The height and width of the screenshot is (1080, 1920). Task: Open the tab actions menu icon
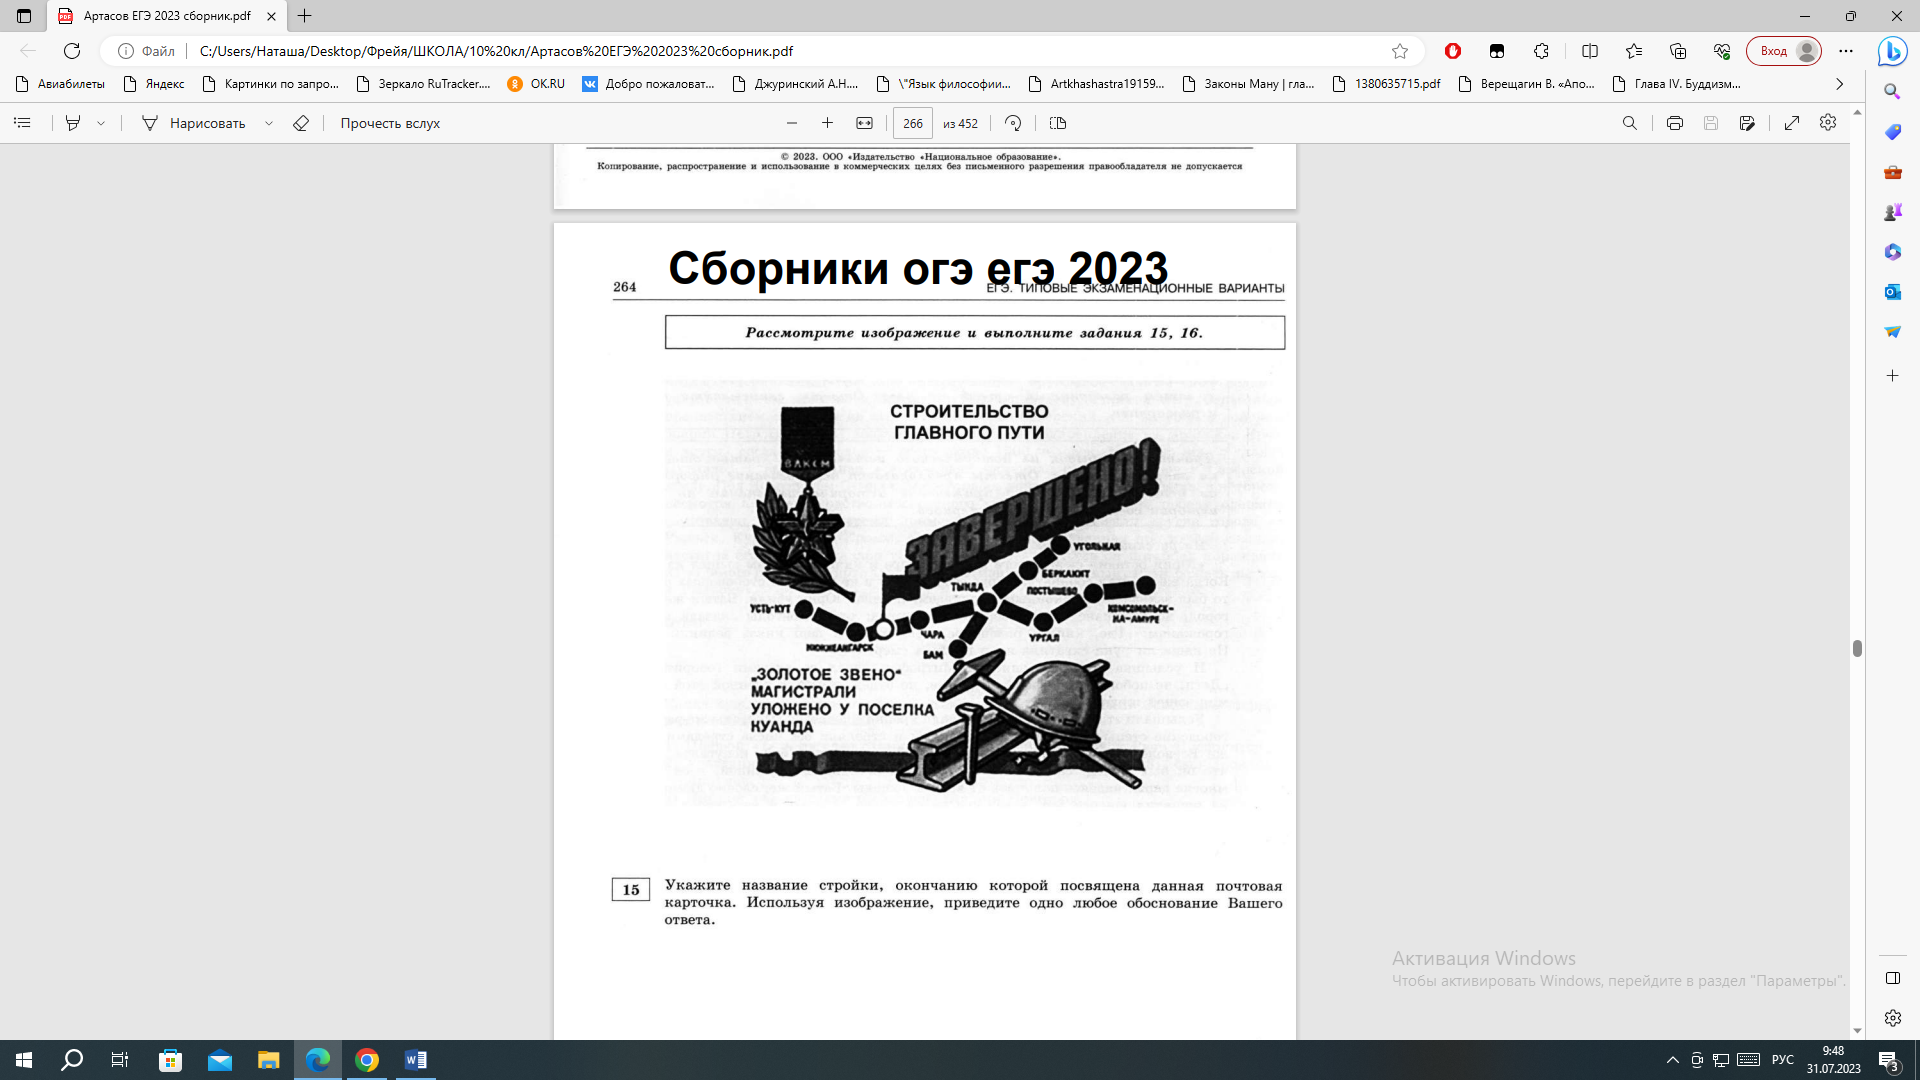point(24,16)
